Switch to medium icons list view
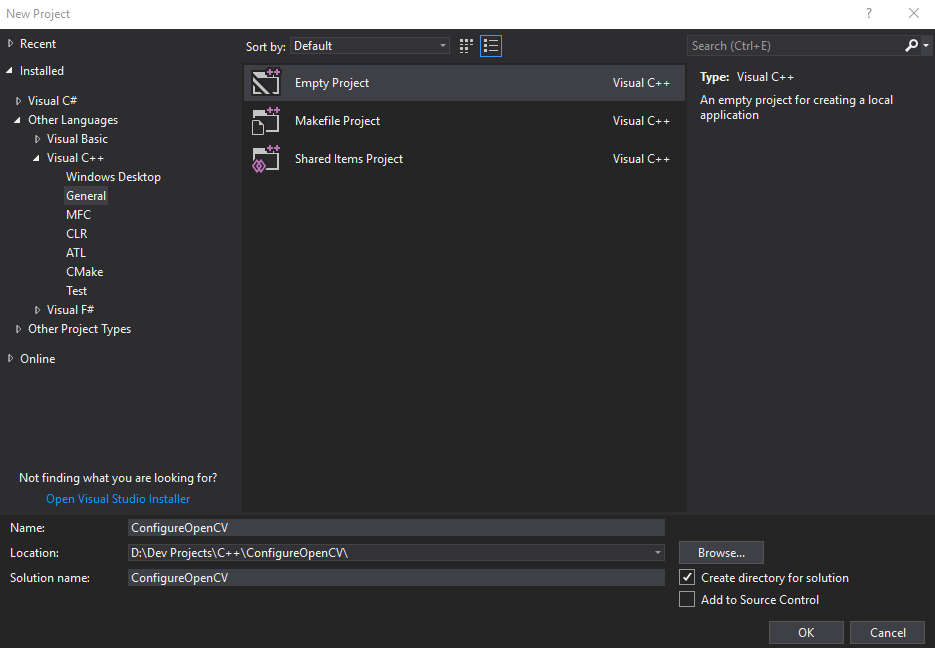 (x=490, y=46)
